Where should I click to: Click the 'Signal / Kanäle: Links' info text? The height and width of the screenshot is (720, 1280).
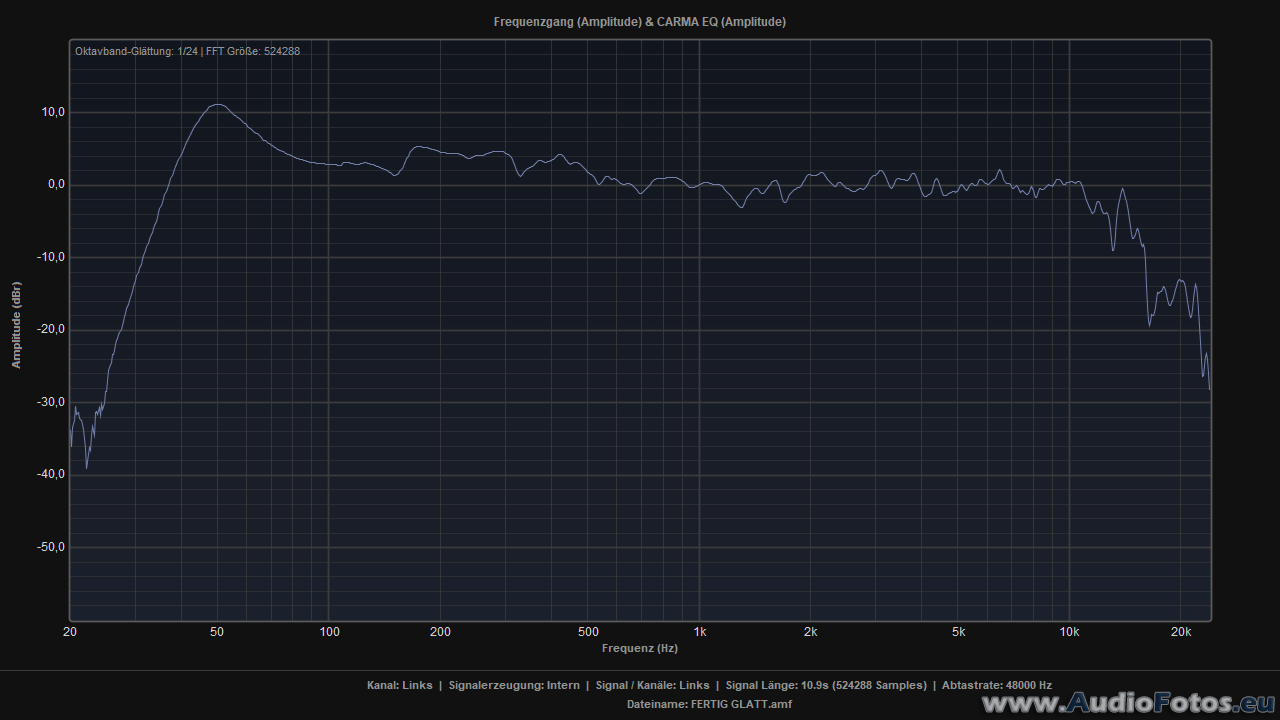pyautogui.click(x=652, y=685)
